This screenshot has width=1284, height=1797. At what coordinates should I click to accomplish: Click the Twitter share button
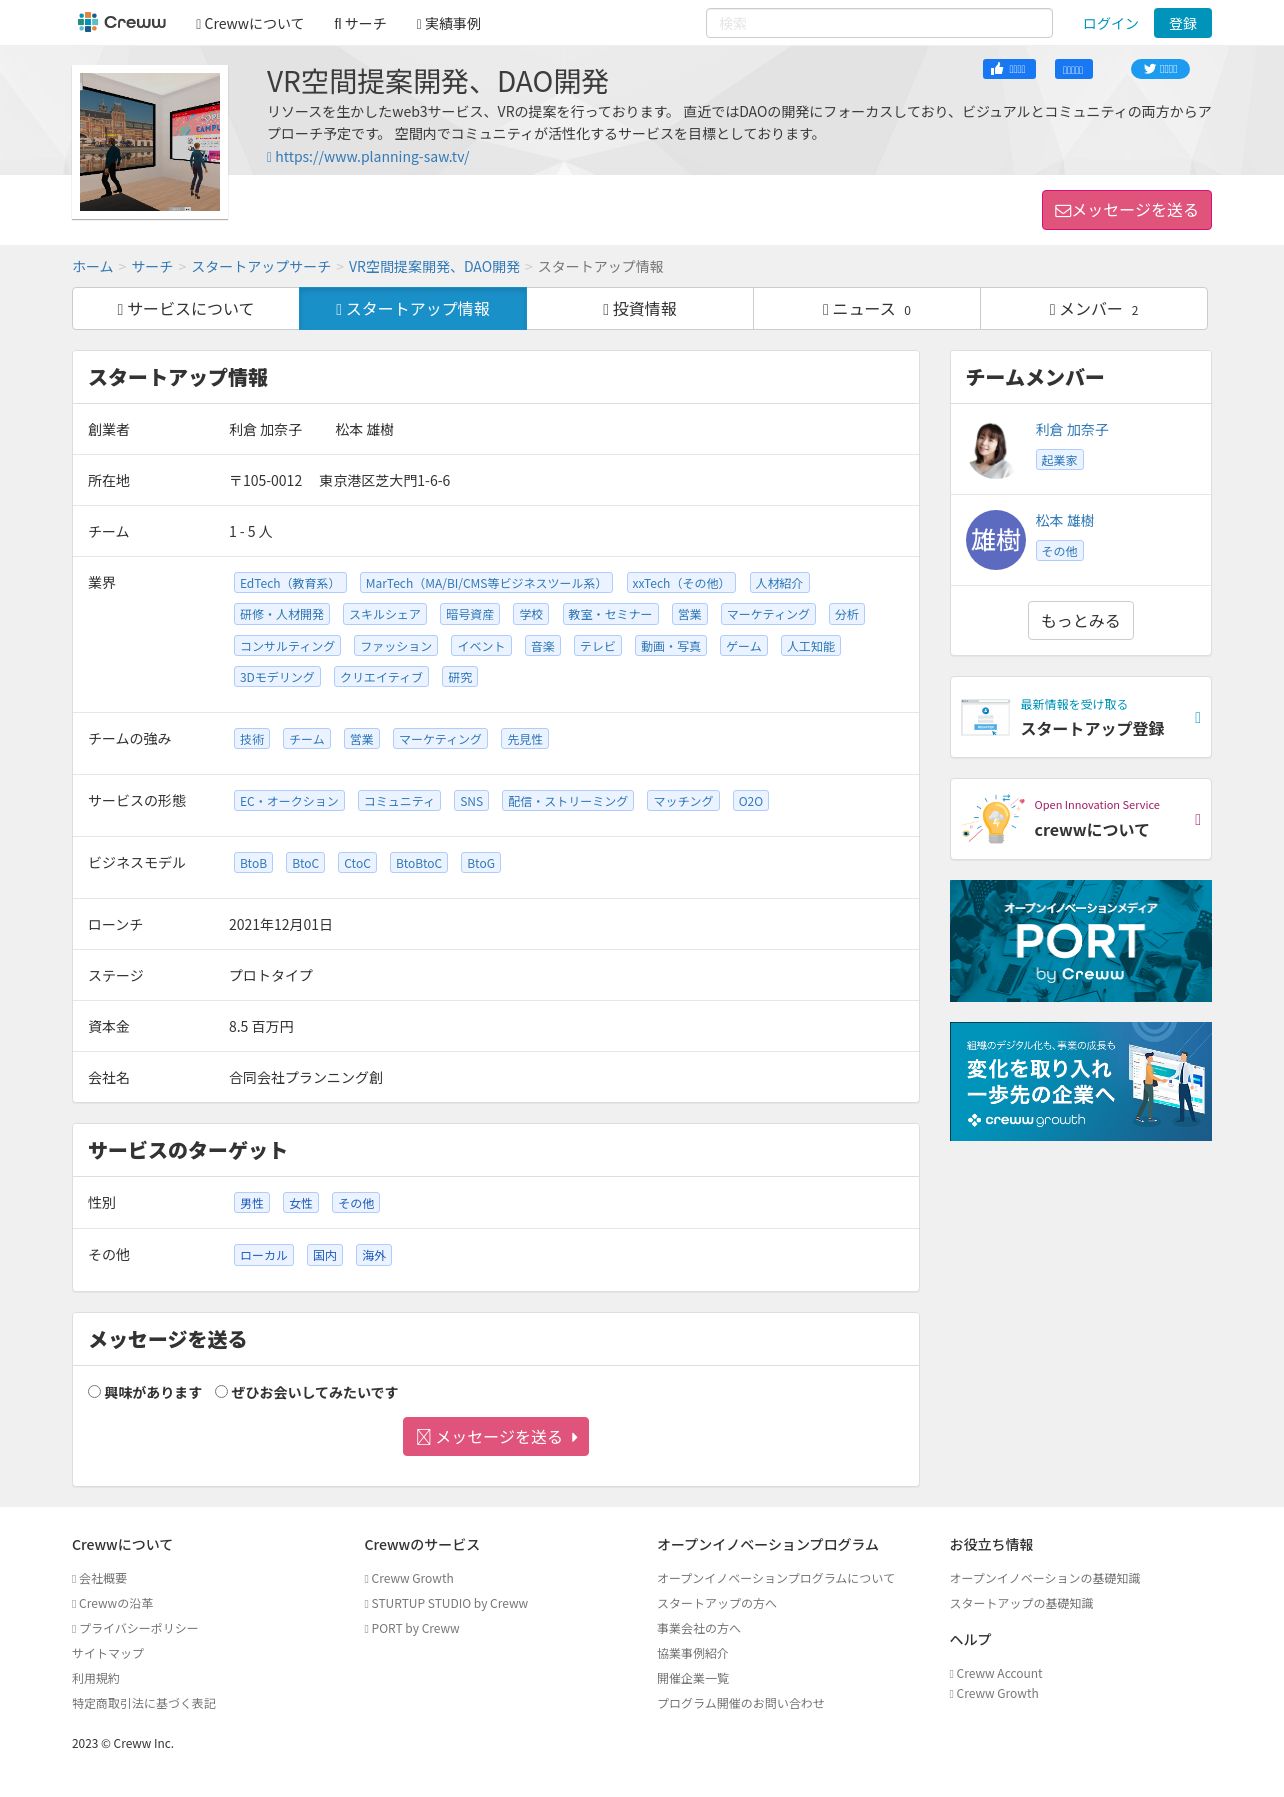click(1160, 69)
